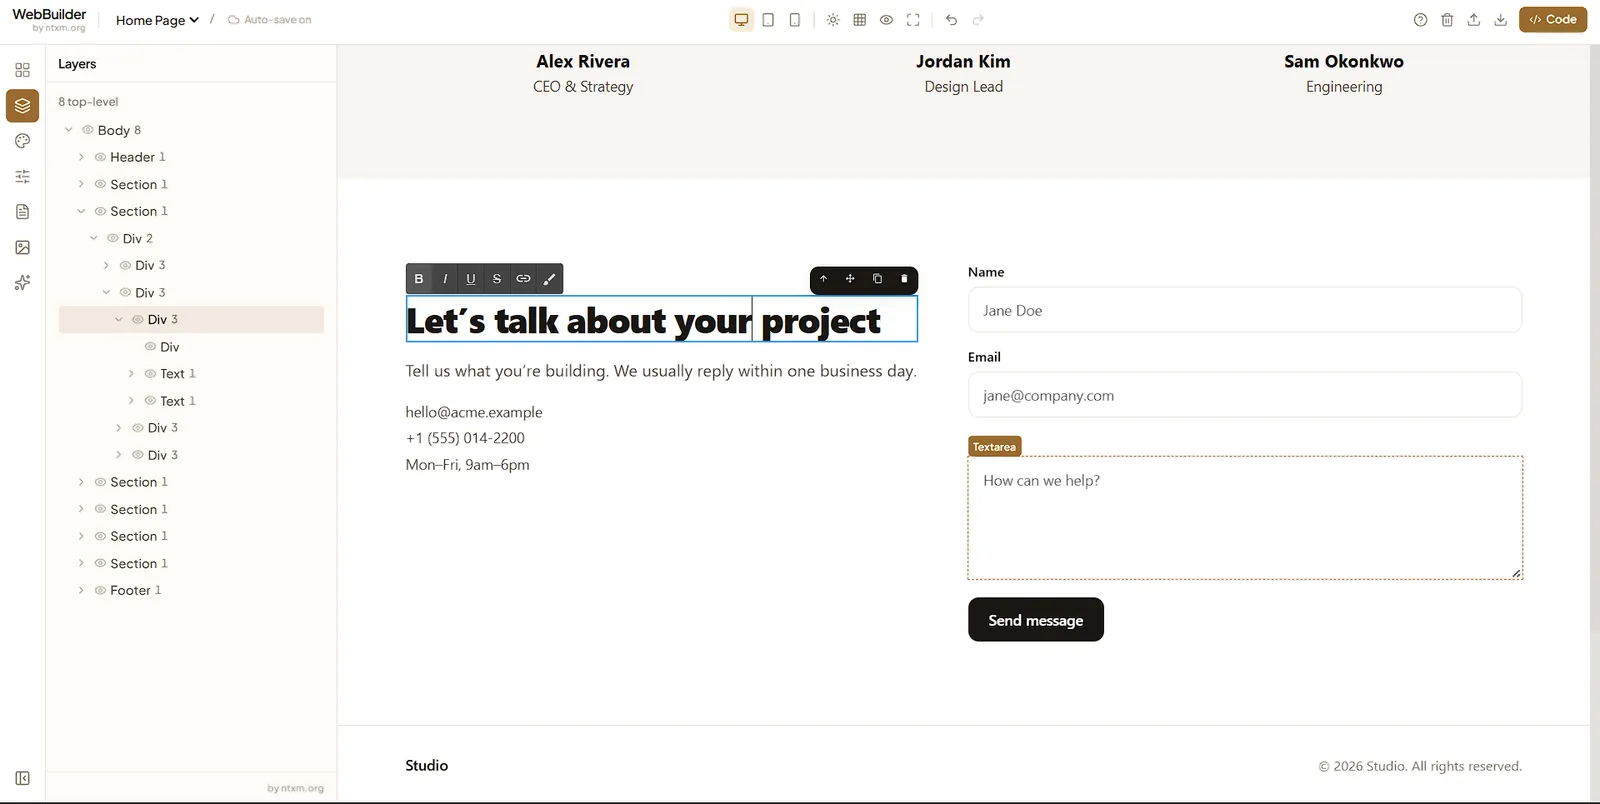Open the pages document panel

[23, 212]
